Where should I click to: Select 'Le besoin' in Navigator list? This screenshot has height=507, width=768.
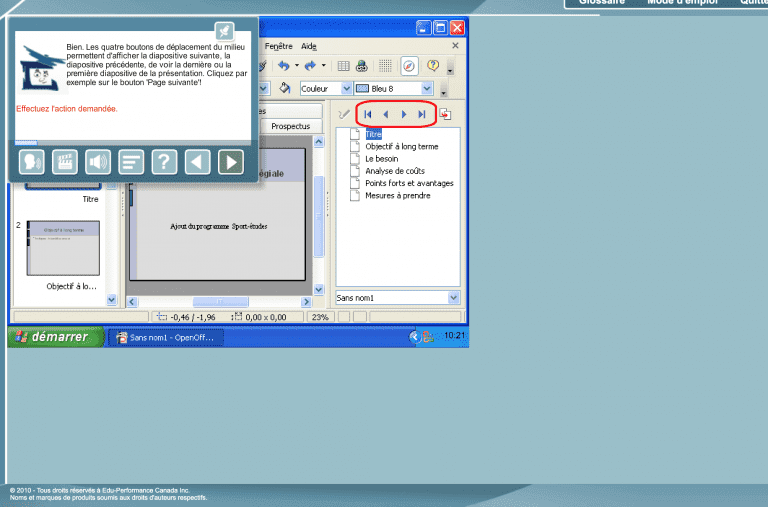point(382,159)
